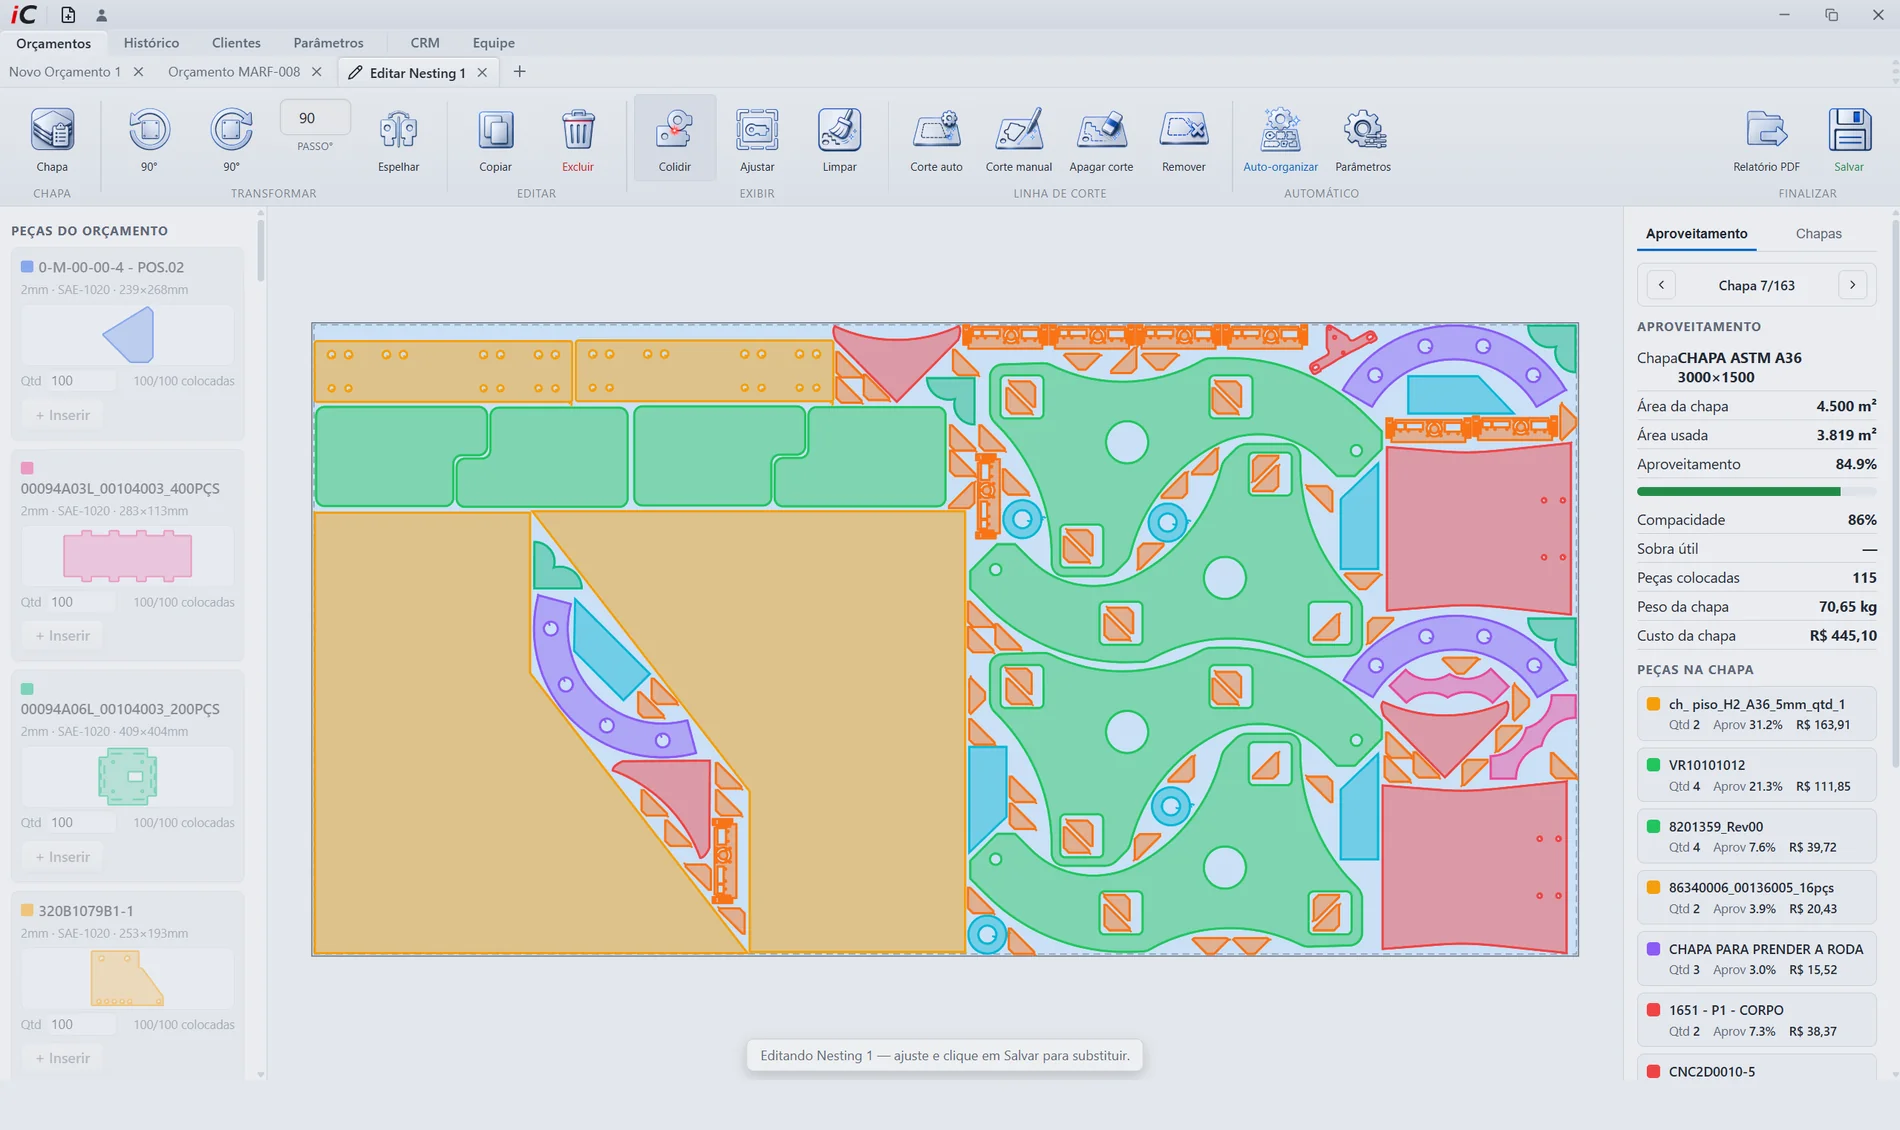Rotate counterclockwise using the first 90° icon
The image size is (1900, 1130).
coord(149,139)
